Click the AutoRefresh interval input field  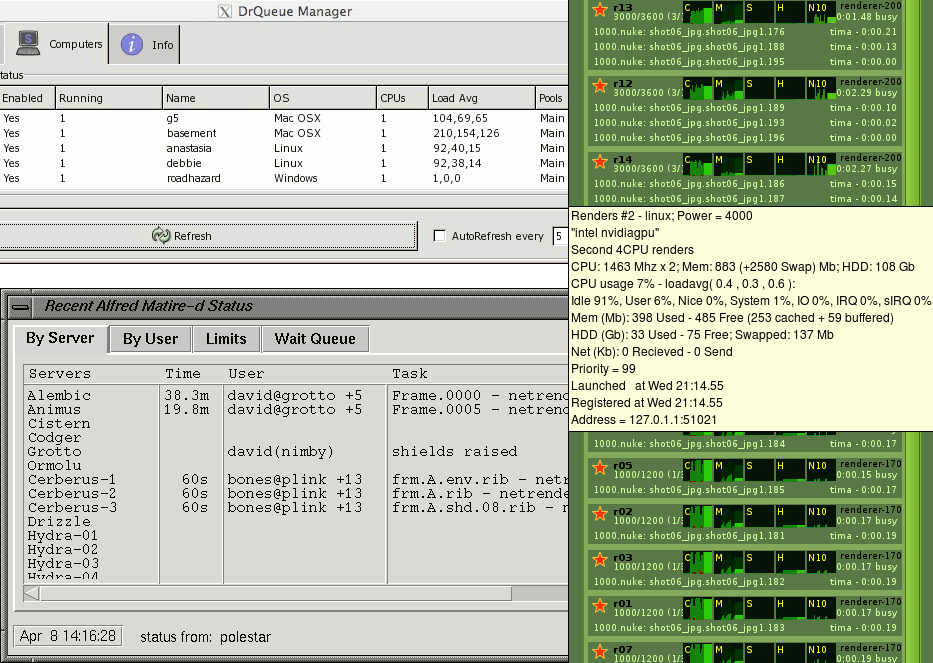[x=560, y=236]
